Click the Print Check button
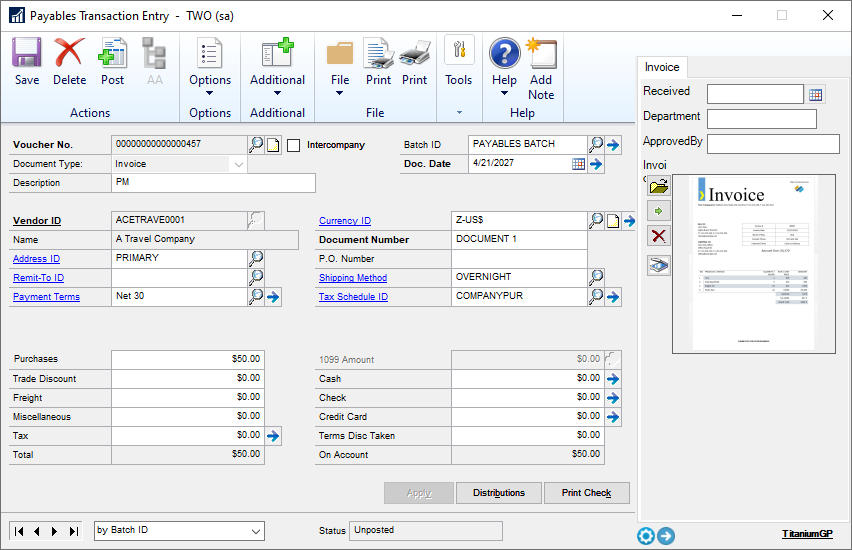 tap(587, 493)
